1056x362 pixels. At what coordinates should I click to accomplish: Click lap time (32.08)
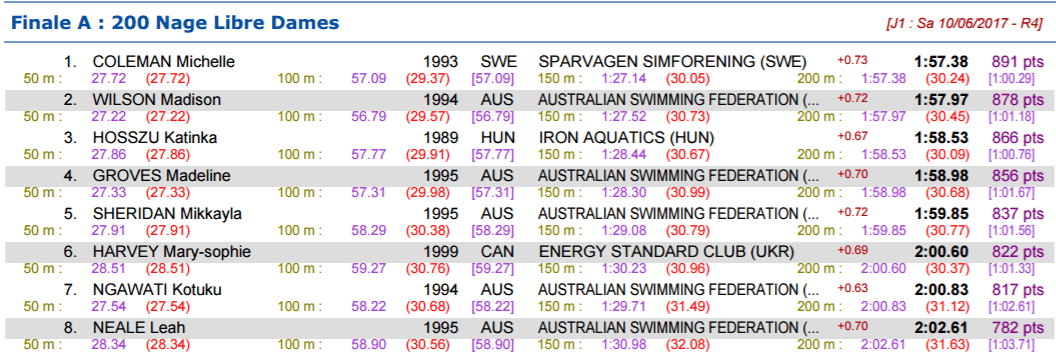pyautogui.click(x=688, y=345)
